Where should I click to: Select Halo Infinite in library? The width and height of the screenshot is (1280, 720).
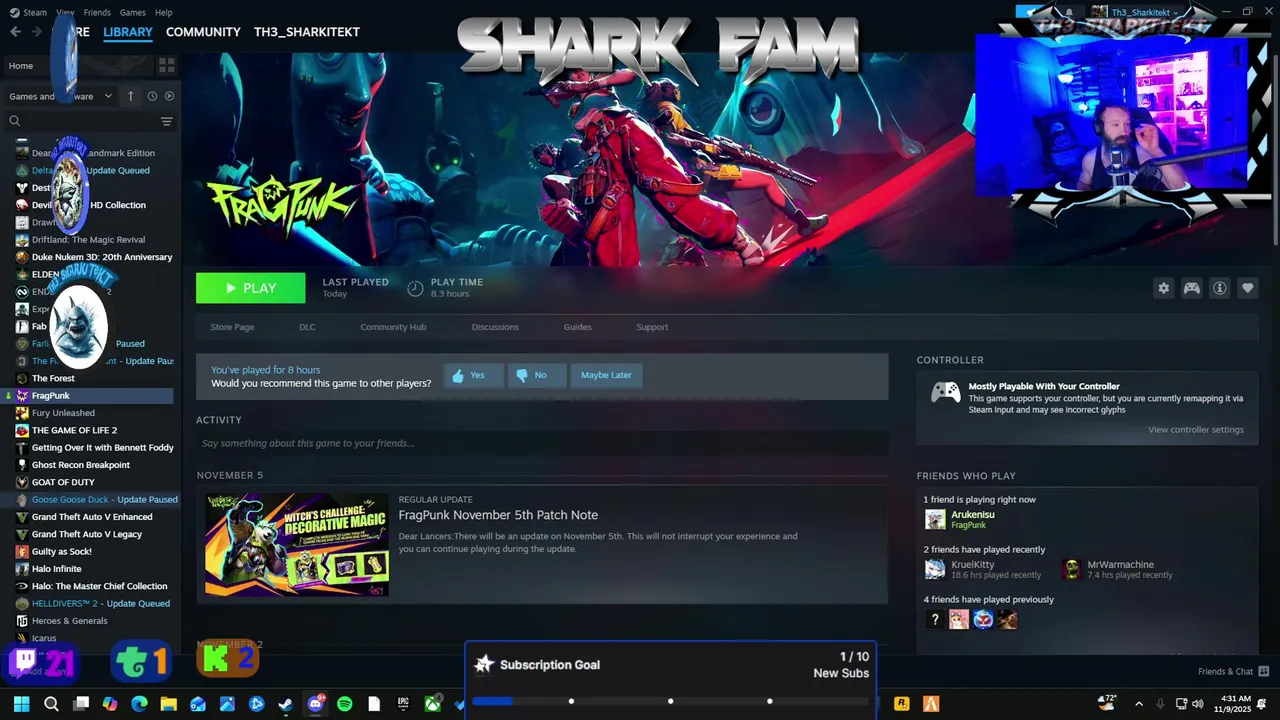click(x=57, y=569)
